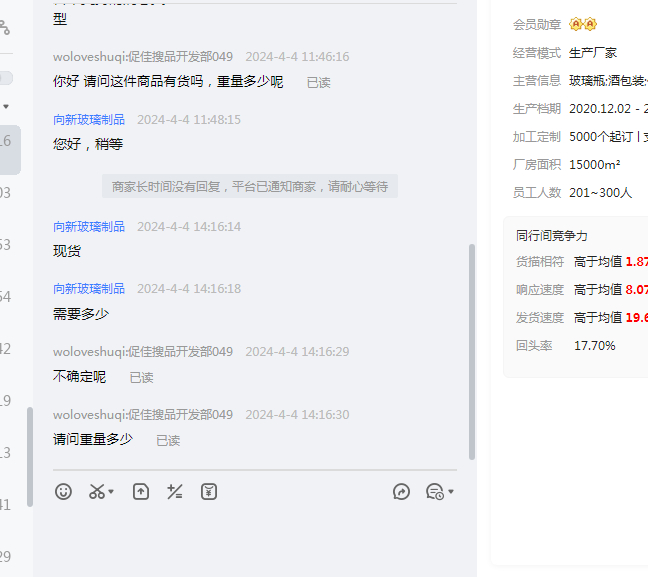Image resolution: width=648 pixels, height=577 pixels.
Task: Select the highlighted conversation in left list
Action: point(7,141)
